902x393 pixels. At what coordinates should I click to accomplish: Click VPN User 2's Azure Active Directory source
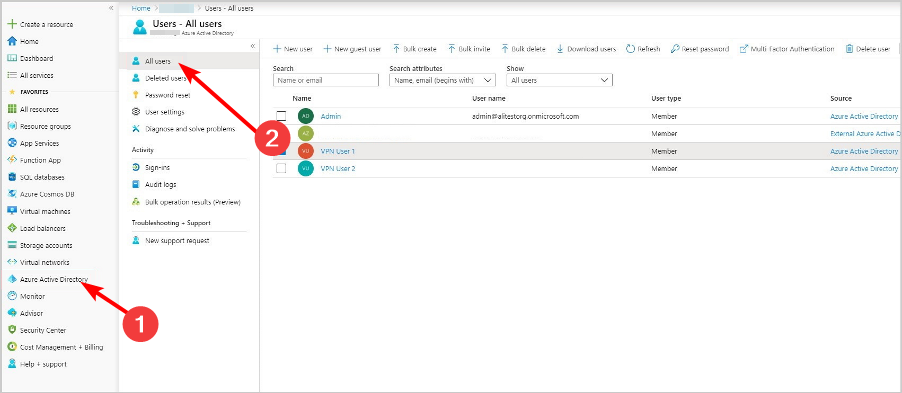pyautogui.click(x=864, y=169)
